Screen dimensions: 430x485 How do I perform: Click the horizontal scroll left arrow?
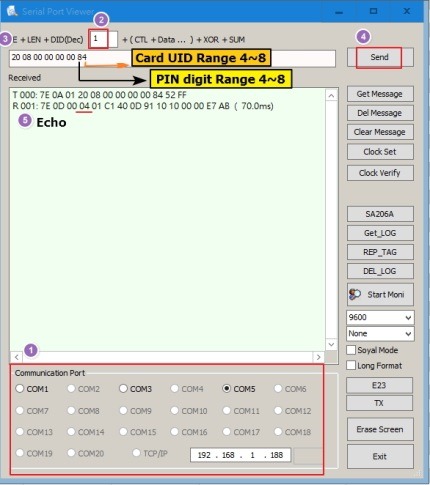click(x=16, y=357)
